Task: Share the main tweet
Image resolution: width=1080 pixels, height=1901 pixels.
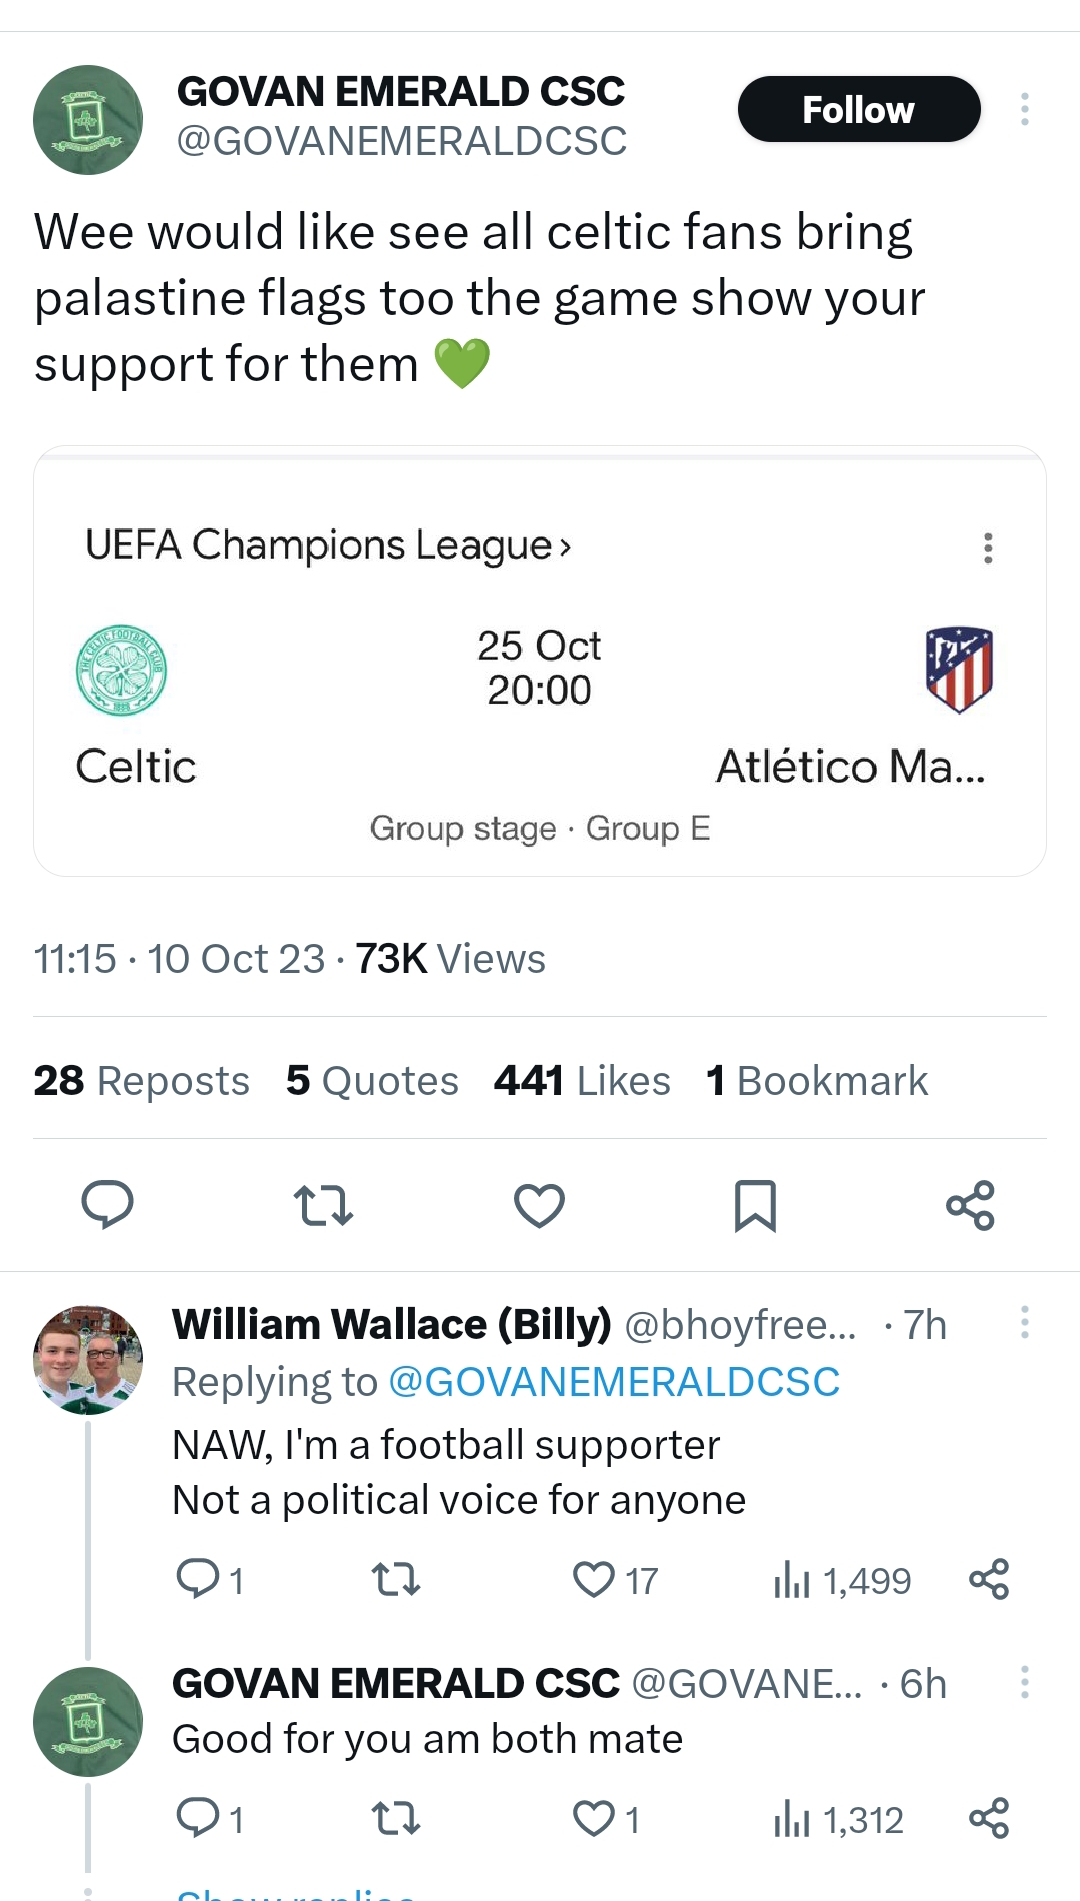Action: [x=970, y=1205]
